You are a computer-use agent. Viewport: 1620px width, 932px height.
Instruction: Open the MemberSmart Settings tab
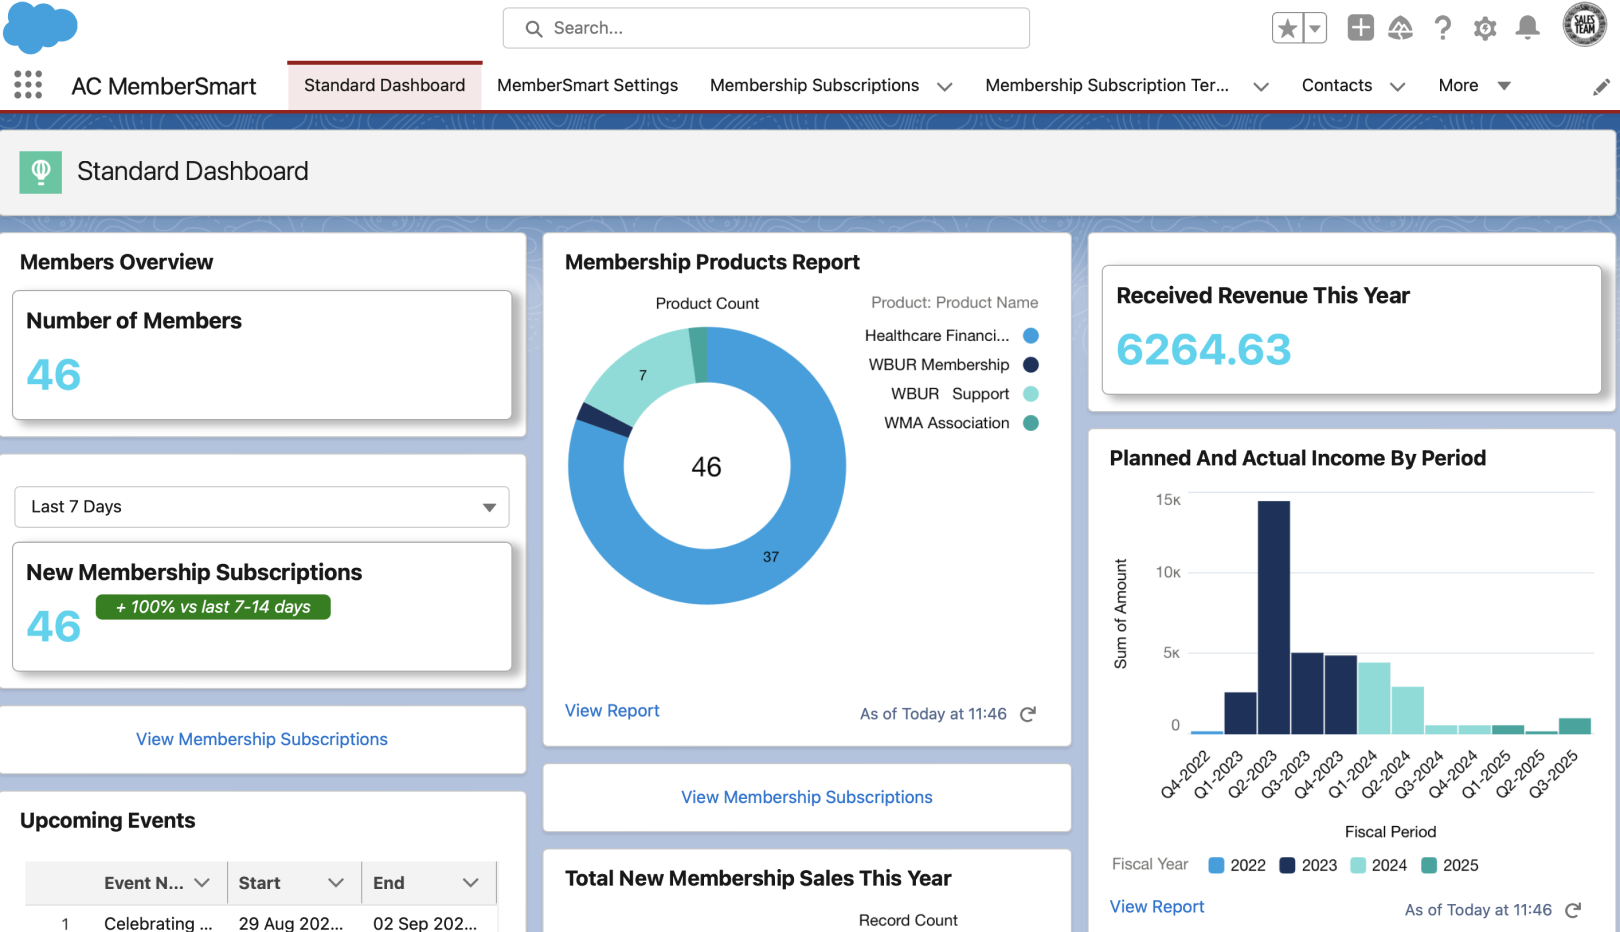tap(587, 86)
